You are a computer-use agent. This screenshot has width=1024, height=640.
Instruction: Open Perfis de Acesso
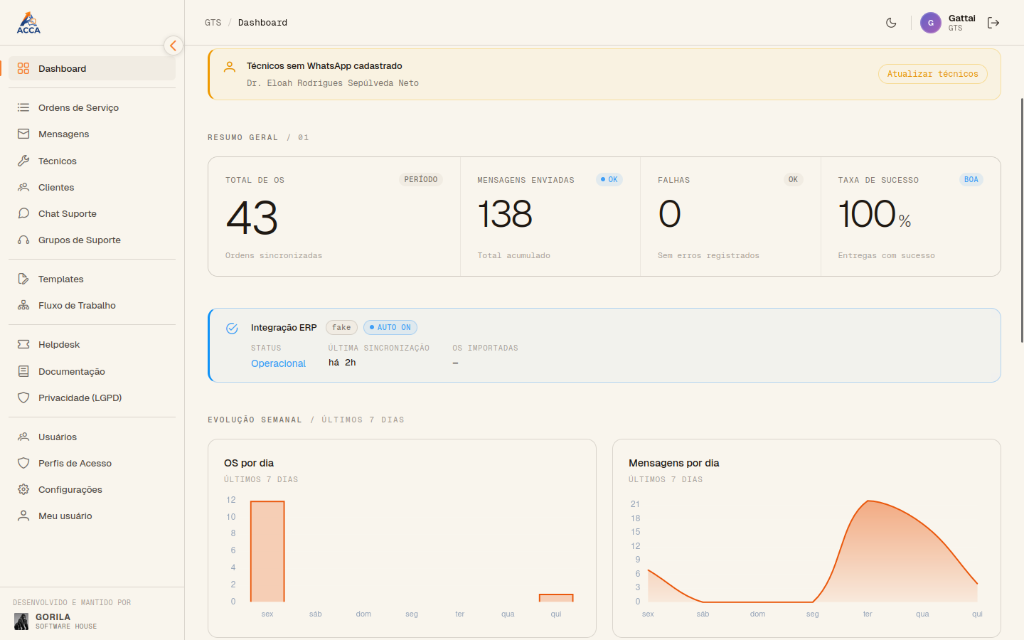(x=92, y=463)
